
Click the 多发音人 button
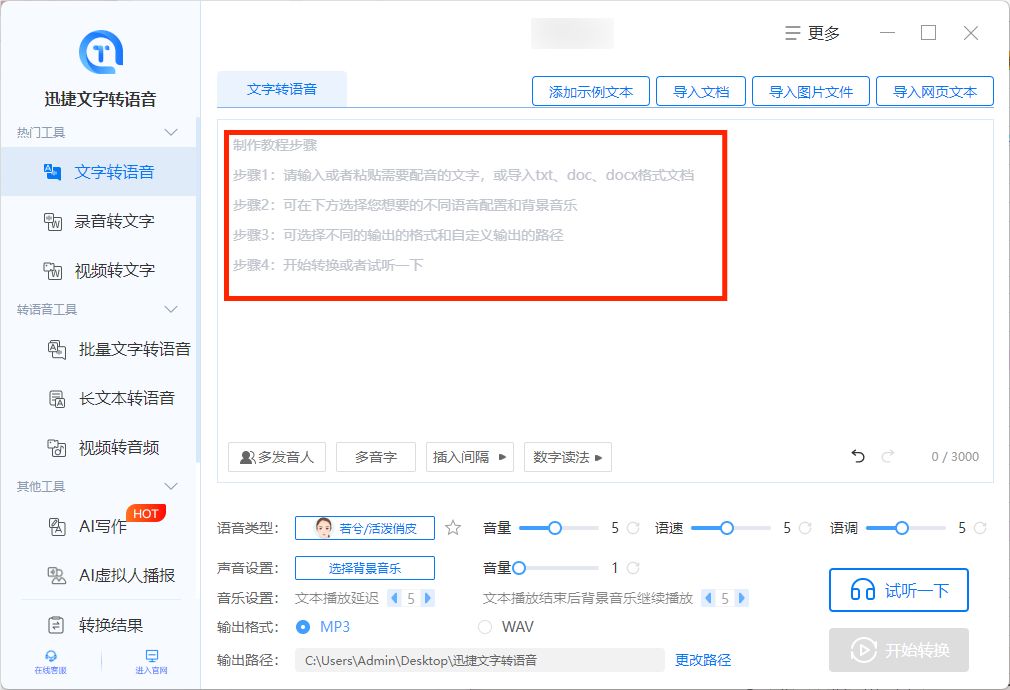click(277, 457)
